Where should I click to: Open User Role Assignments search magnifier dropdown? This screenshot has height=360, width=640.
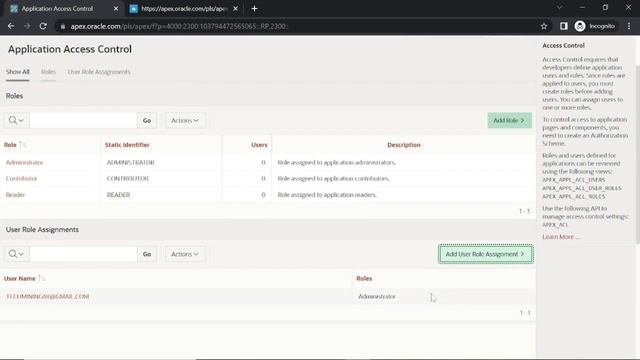pos(16,254)
